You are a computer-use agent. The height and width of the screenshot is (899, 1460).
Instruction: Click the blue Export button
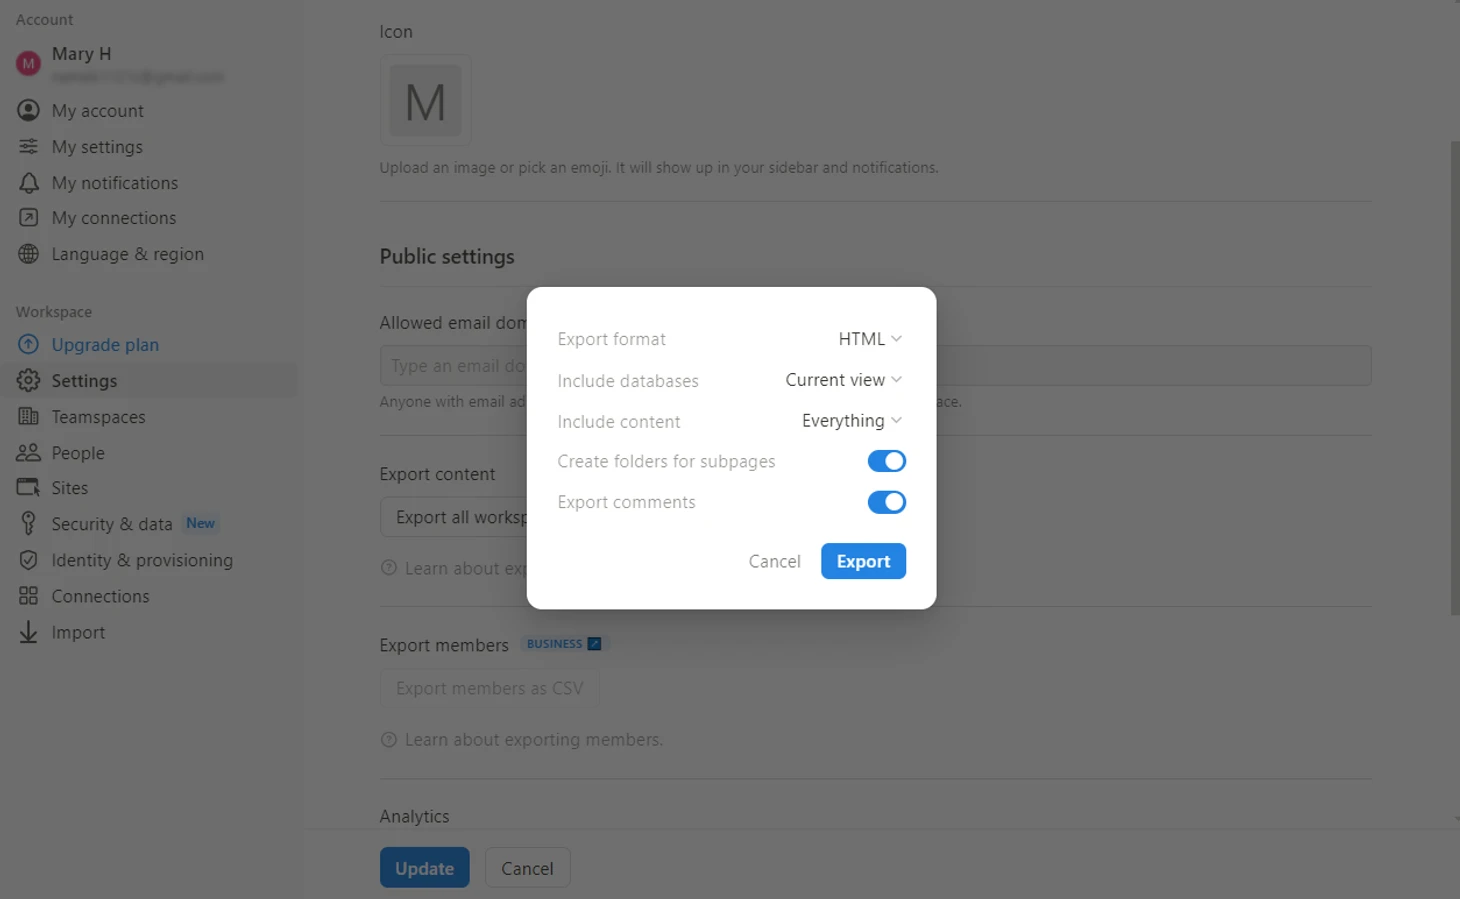pyautogui.click(x=863, y=561)
